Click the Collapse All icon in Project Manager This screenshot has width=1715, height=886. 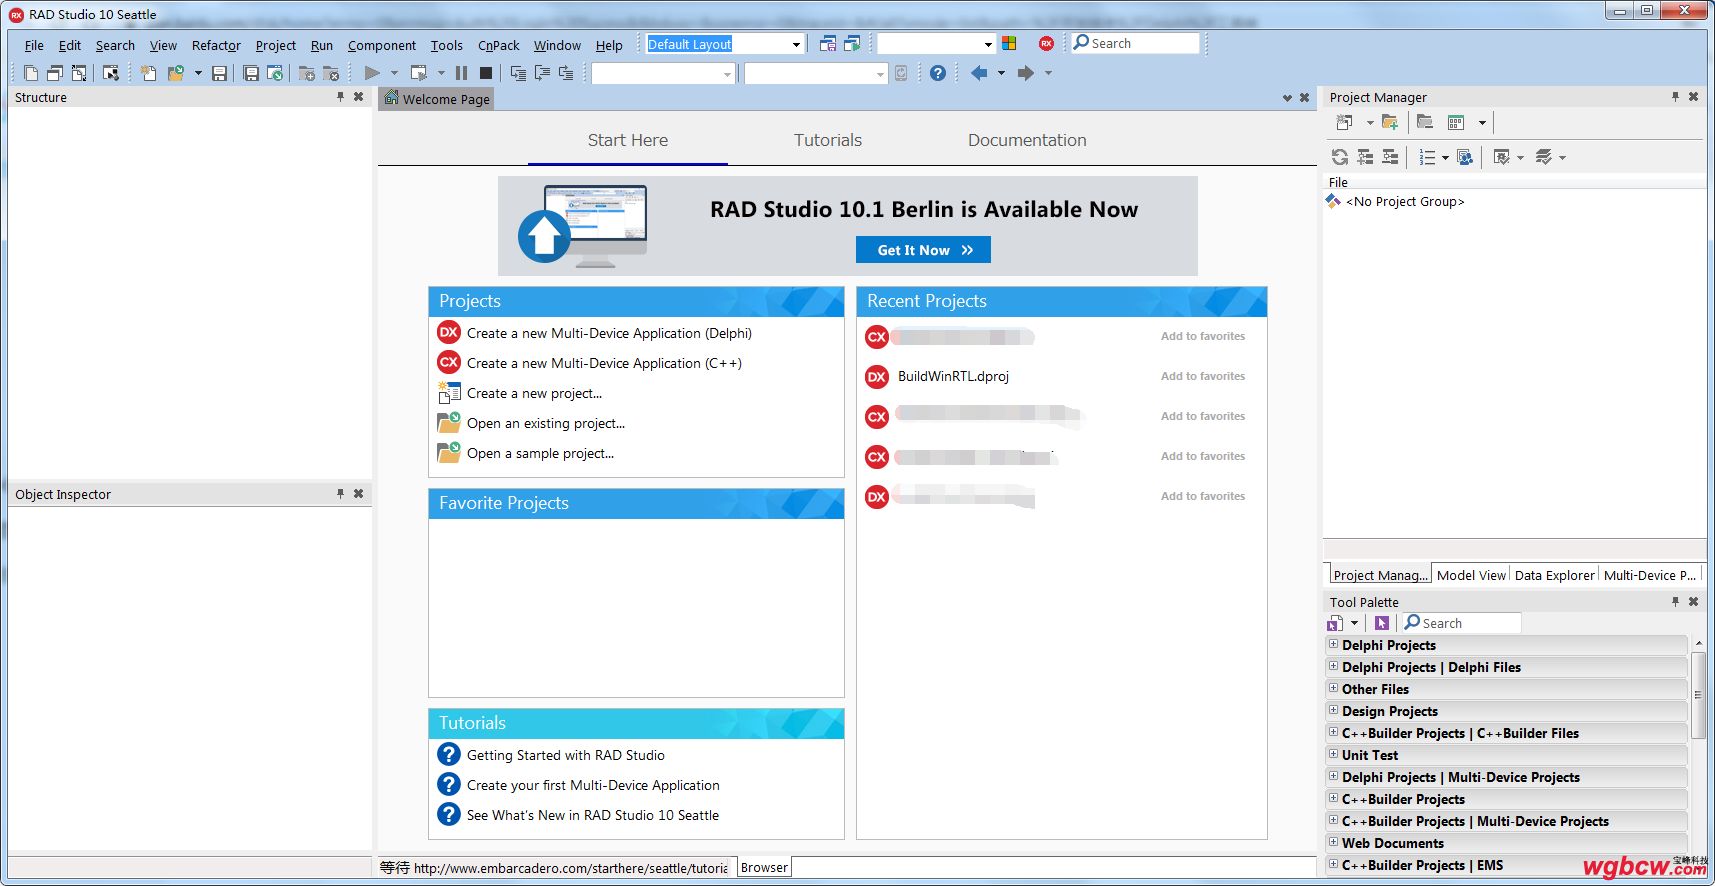(x=1390, y=157)
